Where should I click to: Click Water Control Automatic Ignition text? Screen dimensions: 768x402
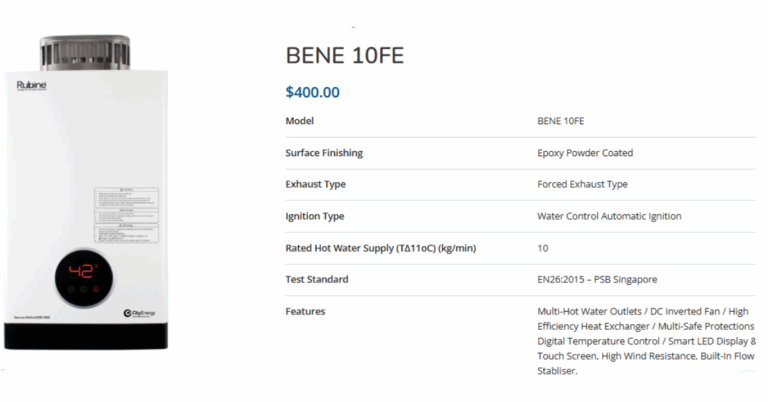click(609, 216)
